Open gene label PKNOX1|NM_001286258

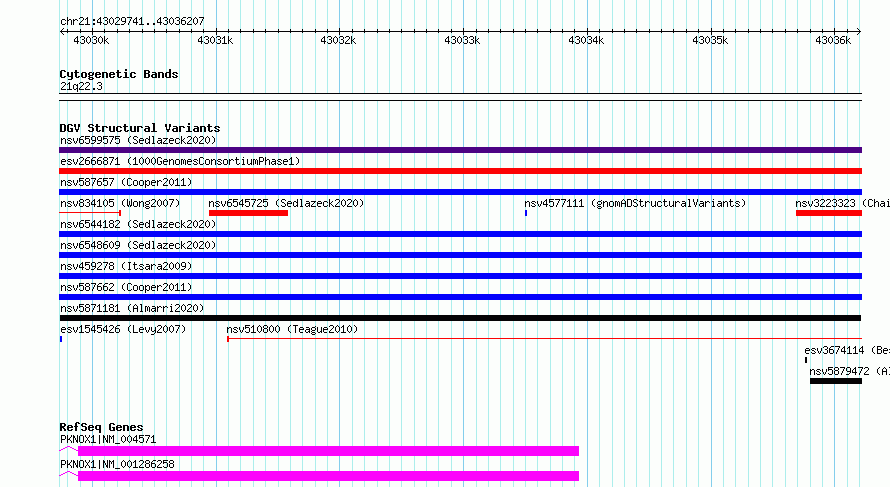(x=117, y=464)
